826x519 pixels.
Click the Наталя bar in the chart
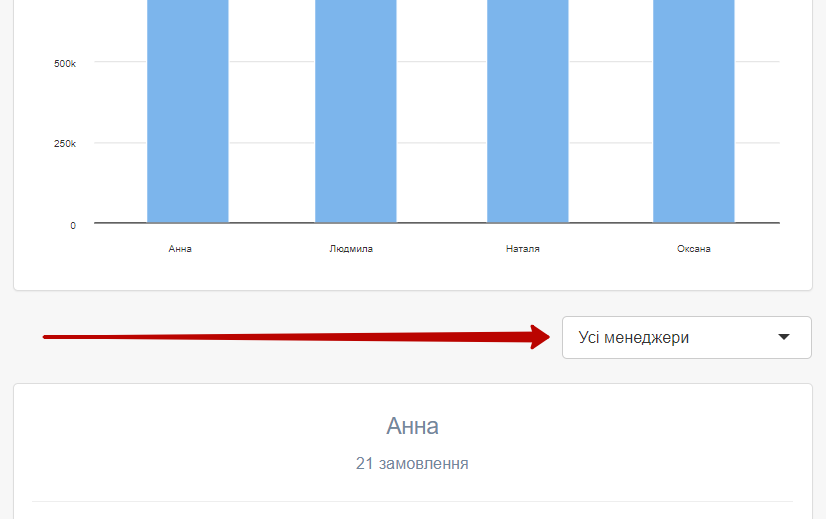coord(527,111)
